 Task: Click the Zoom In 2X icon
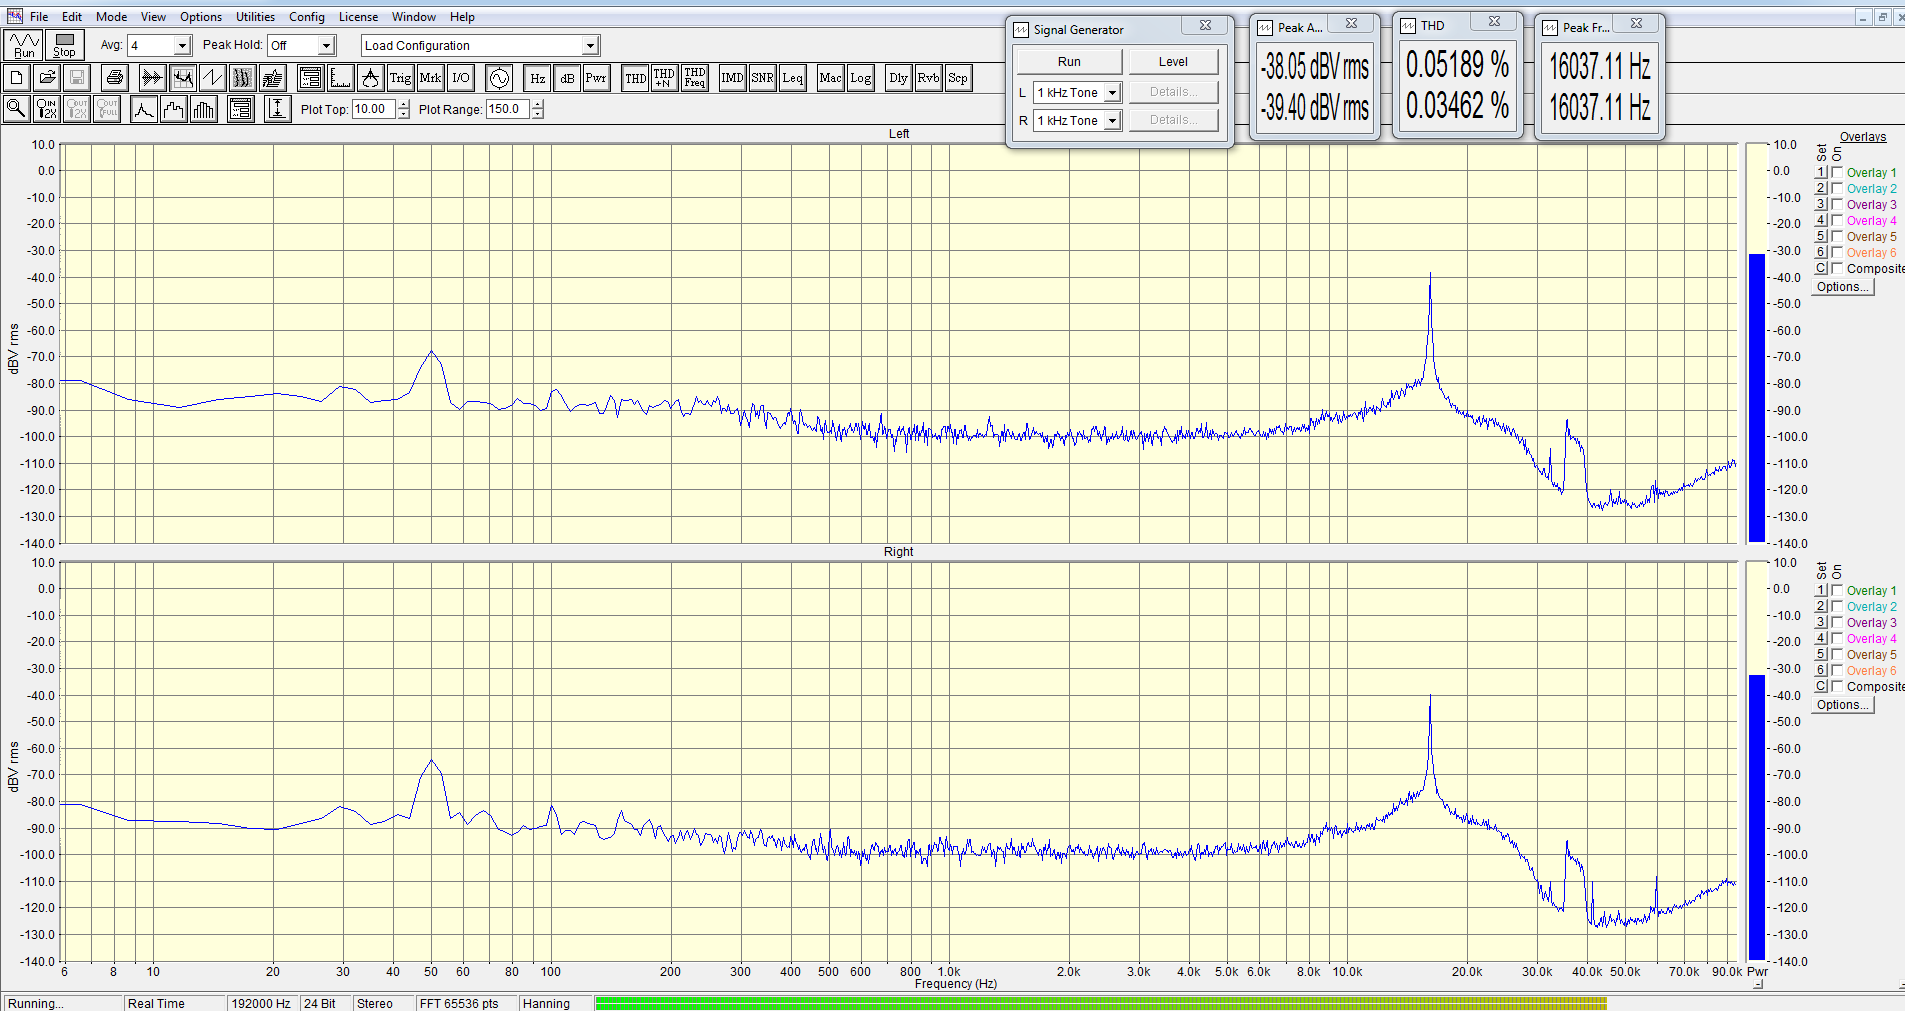point(46,109)
